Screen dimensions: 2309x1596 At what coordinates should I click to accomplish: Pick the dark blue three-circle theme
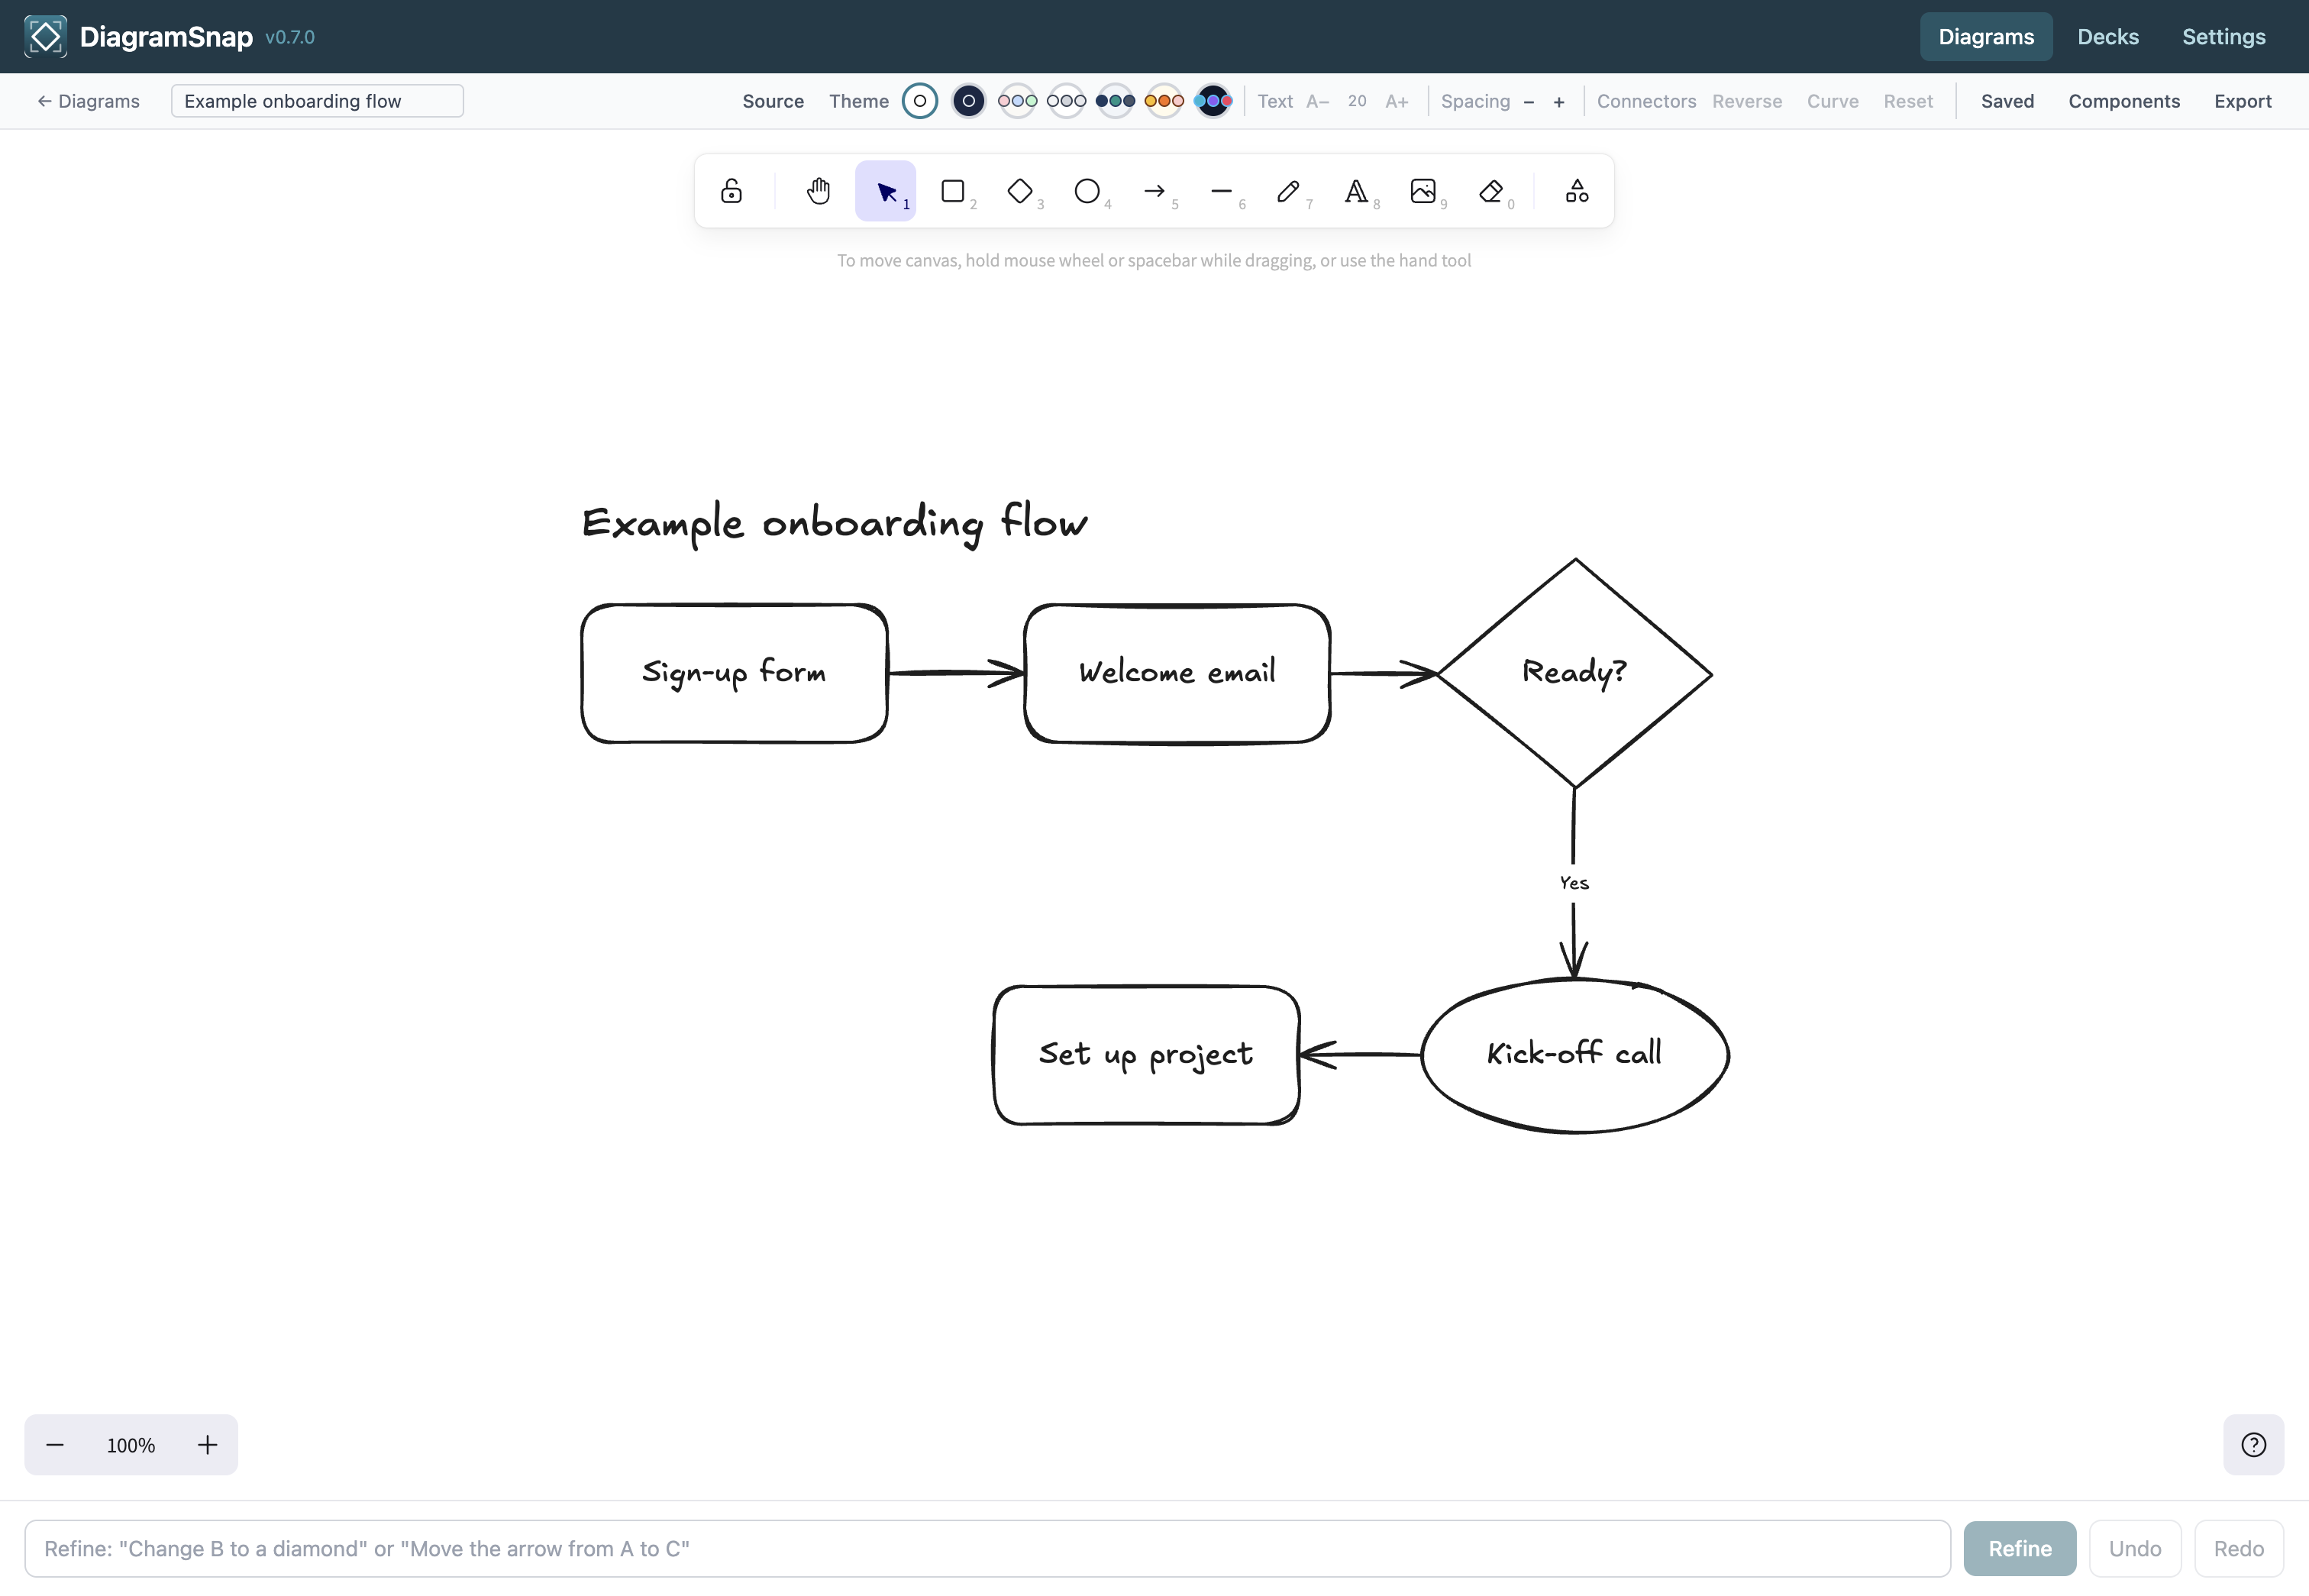(x=1115, y=101)
